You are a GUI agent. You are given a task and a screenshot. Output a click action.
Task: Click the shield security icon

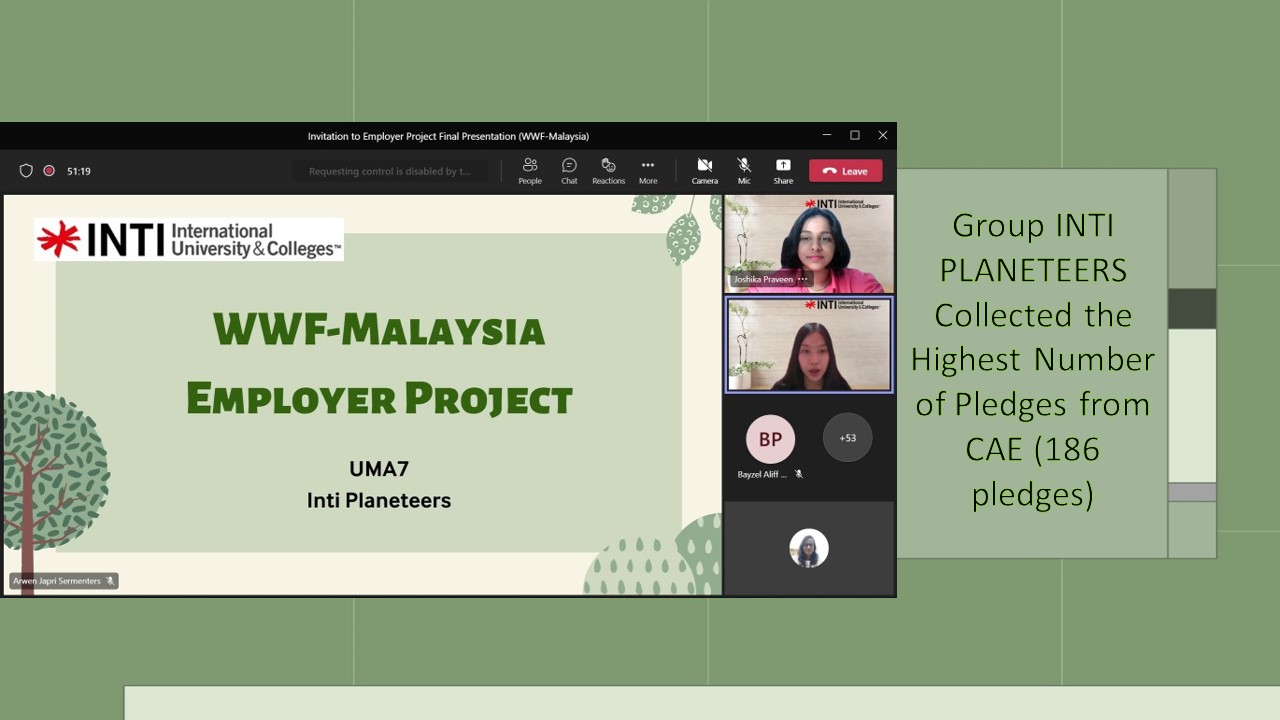click(x=26, y=171)
